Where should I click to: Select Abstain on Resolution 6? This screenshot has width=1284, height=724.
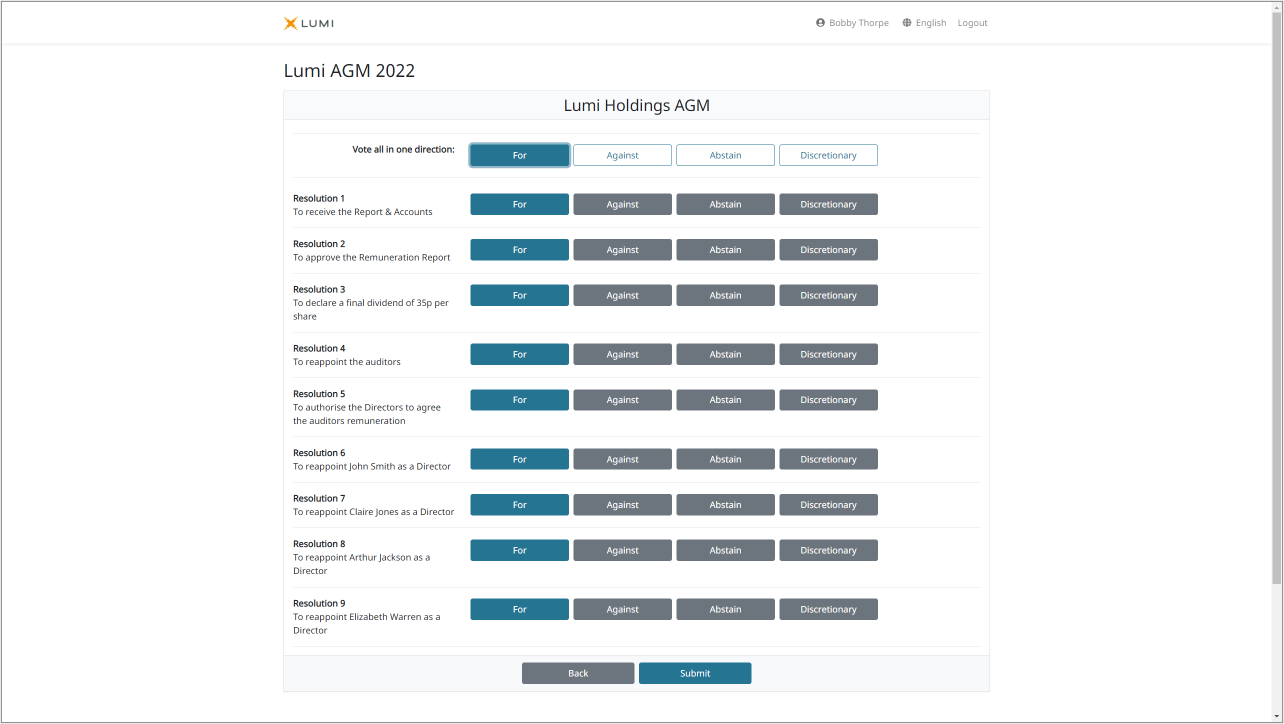[726, 459]
